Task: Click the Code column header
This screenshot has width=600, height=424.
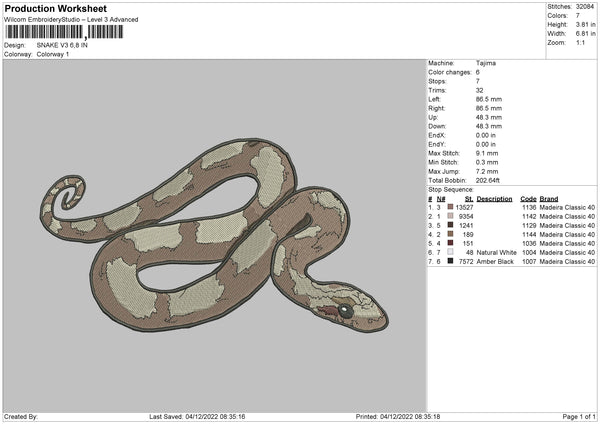Action: [x=528, y=198]
